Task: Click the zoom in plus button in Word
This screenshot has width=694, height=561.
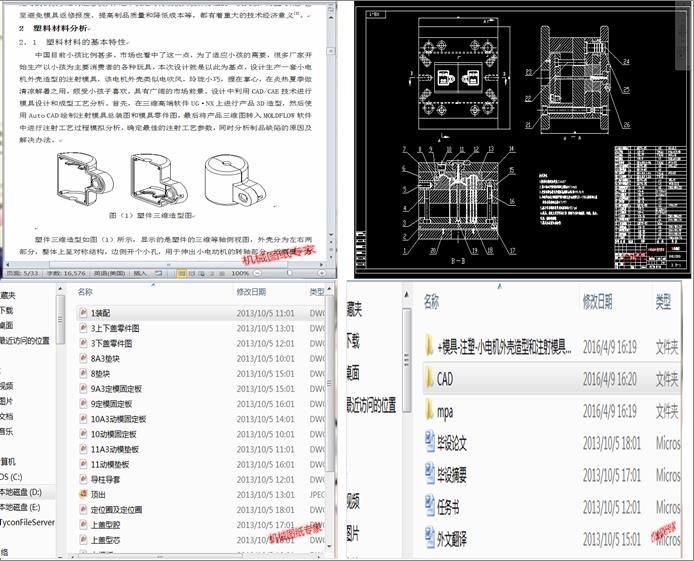Action: pos(322,273)
